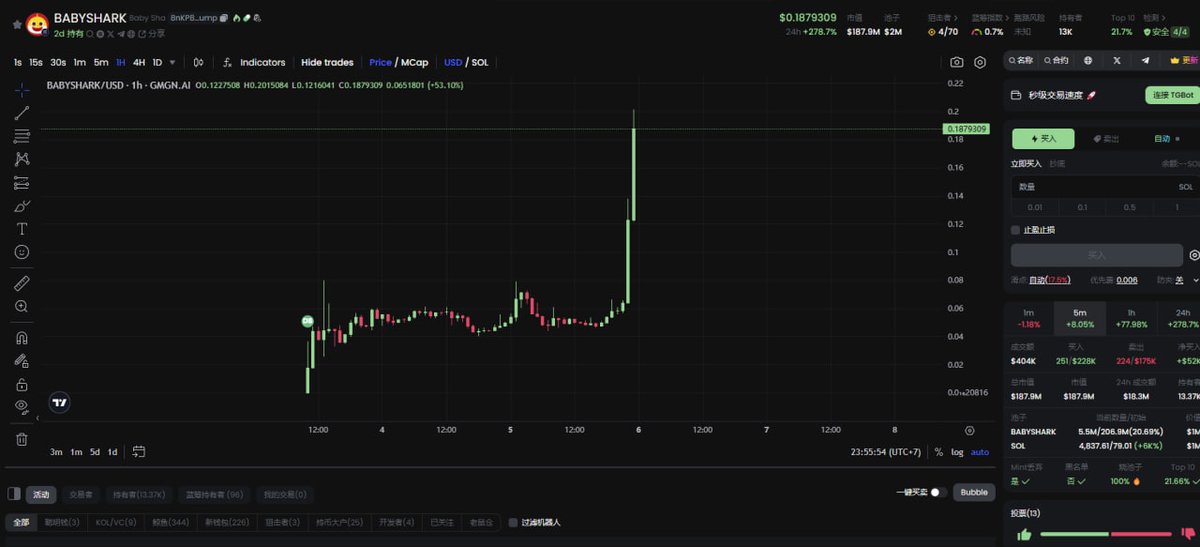Toggle the one-click trading switch
Screen dimensions: 1200x547
point(938,492)
